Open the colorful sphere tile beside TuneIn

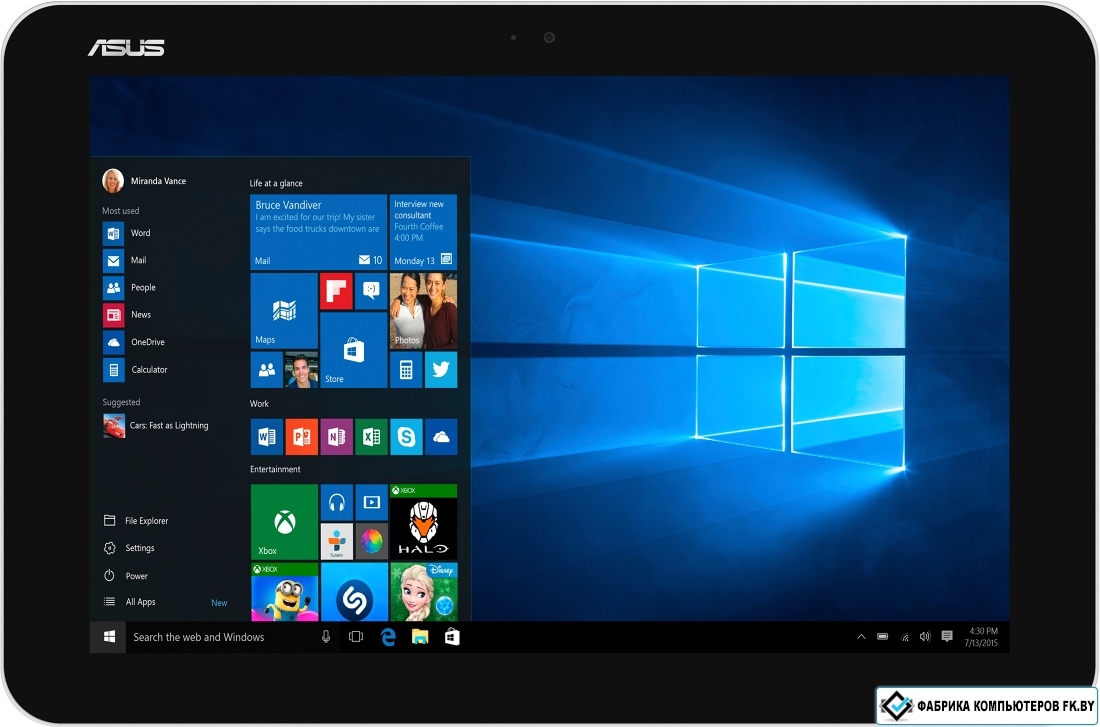[371, 542]
